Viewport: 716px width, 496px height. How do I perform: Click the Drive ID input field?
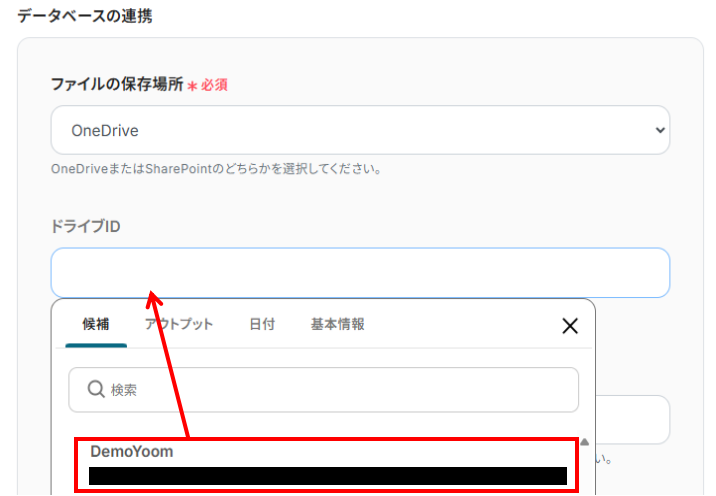point(360,273)
